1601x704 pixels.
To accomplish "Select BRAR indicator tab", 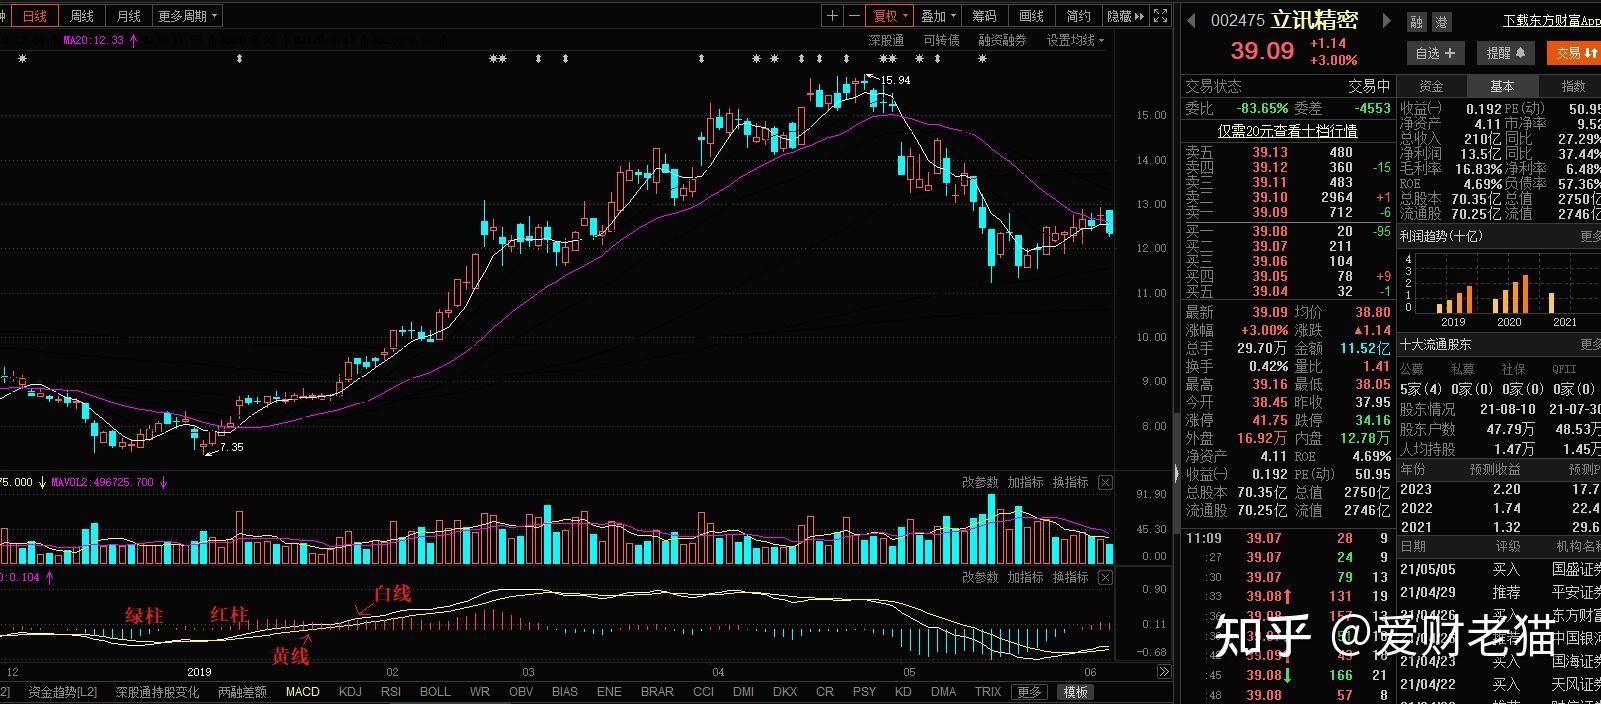I will 657,692.
